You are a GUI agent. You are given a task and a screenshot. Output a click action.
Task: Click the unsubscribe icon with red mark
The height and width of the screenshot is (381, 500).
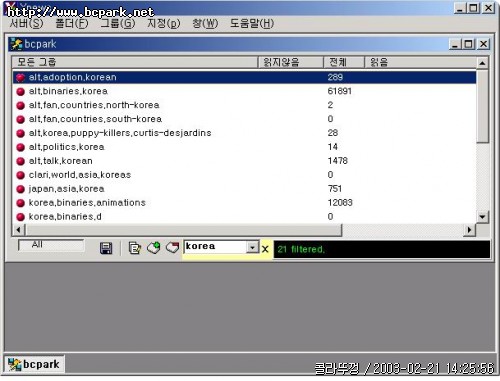[x=172, y=248]
